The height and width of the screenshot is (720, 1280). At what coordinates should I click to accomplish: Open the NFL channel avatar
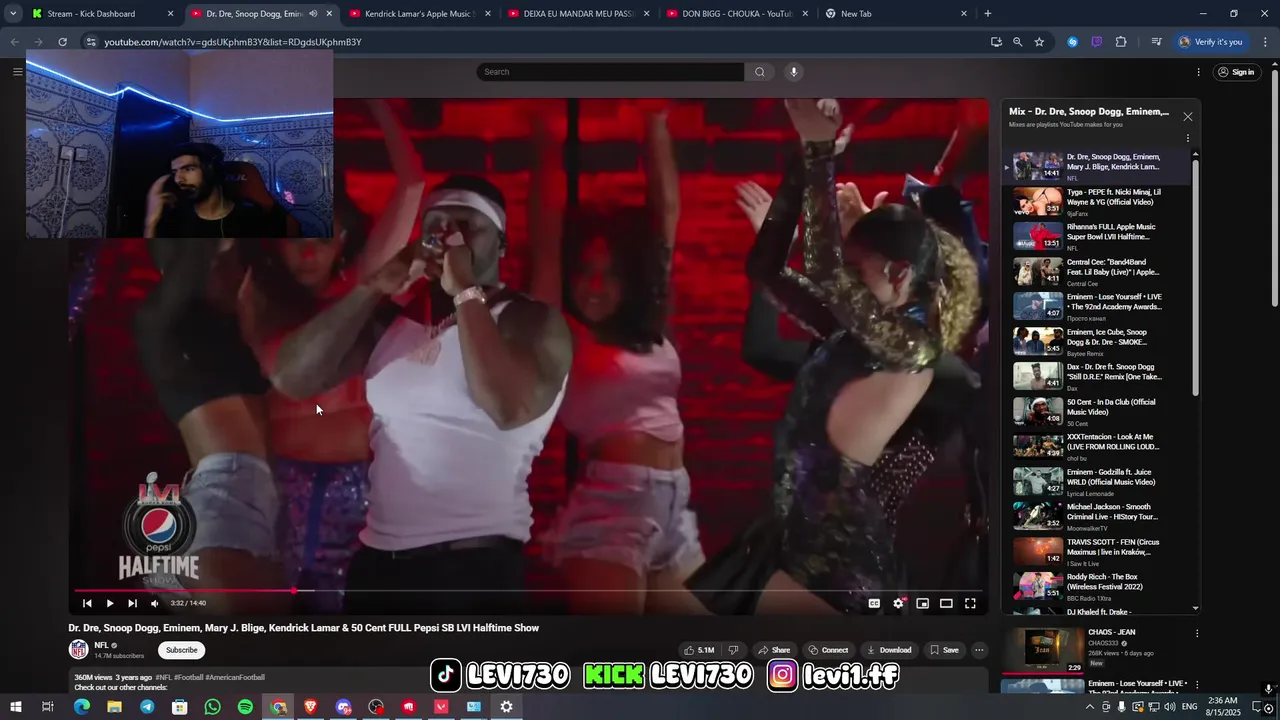(x=78, y=650)
